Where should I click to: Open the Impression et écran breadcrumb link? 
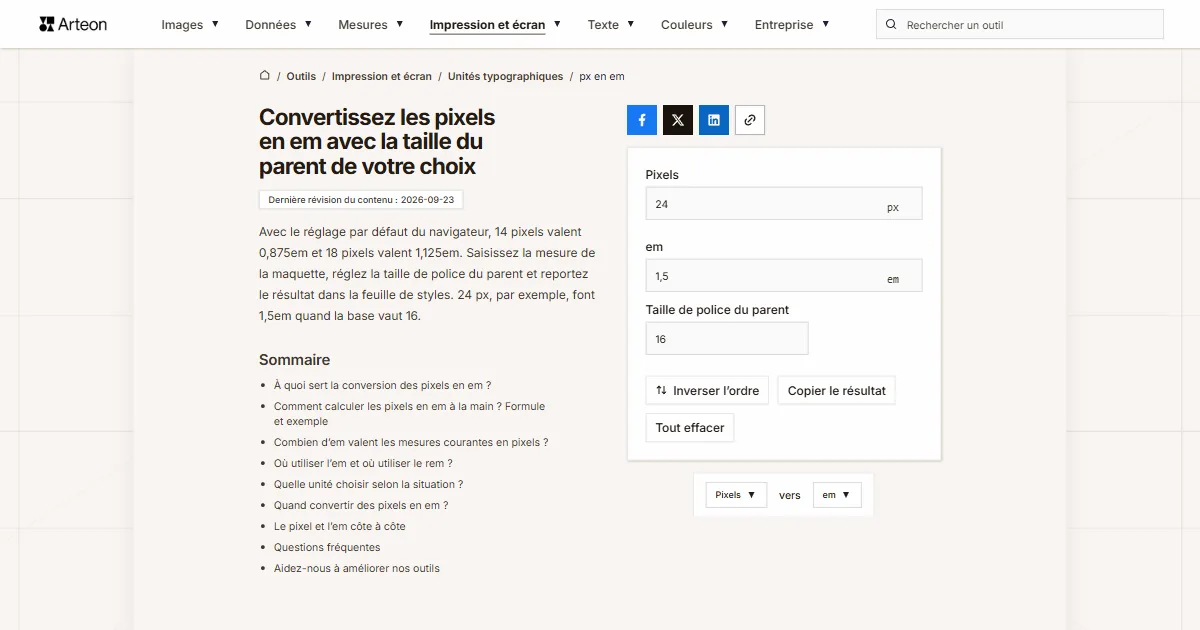pyautogui.click(x=382, y=76)
